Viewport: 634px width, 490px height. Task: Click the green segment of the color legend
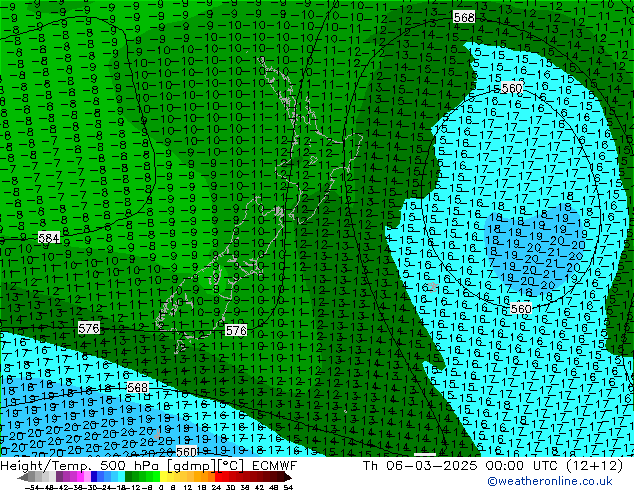tap(141, 477)
